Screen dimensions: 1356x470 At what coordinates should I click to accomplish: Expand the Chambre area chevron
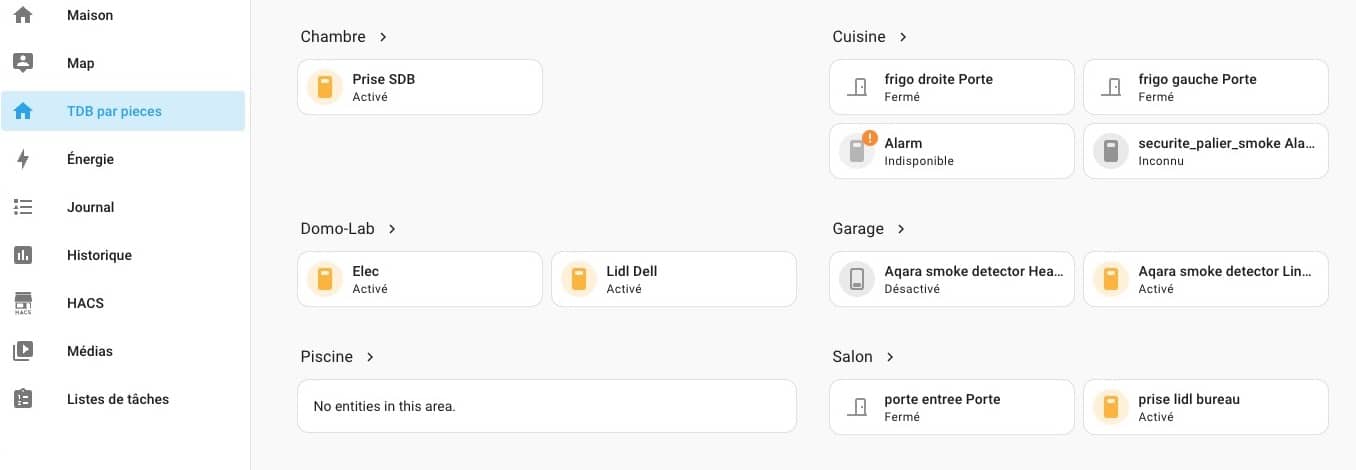(x=383, y=37)
